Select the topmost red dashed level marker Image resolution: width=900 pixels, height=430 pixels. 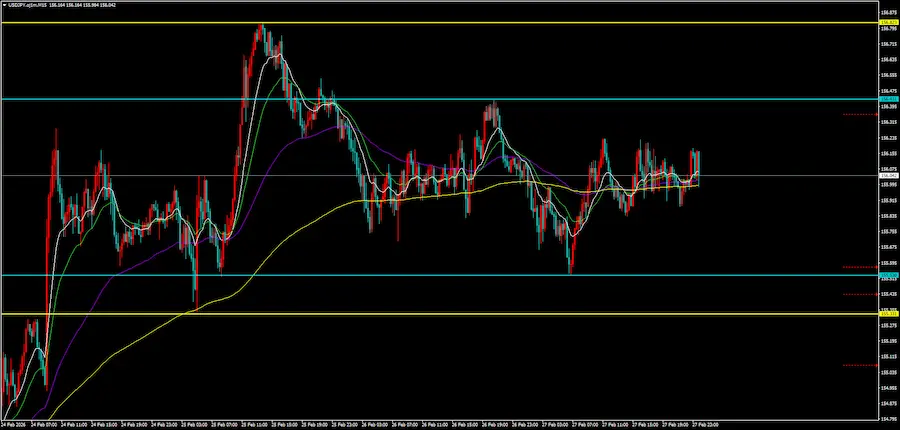point(859,114)
